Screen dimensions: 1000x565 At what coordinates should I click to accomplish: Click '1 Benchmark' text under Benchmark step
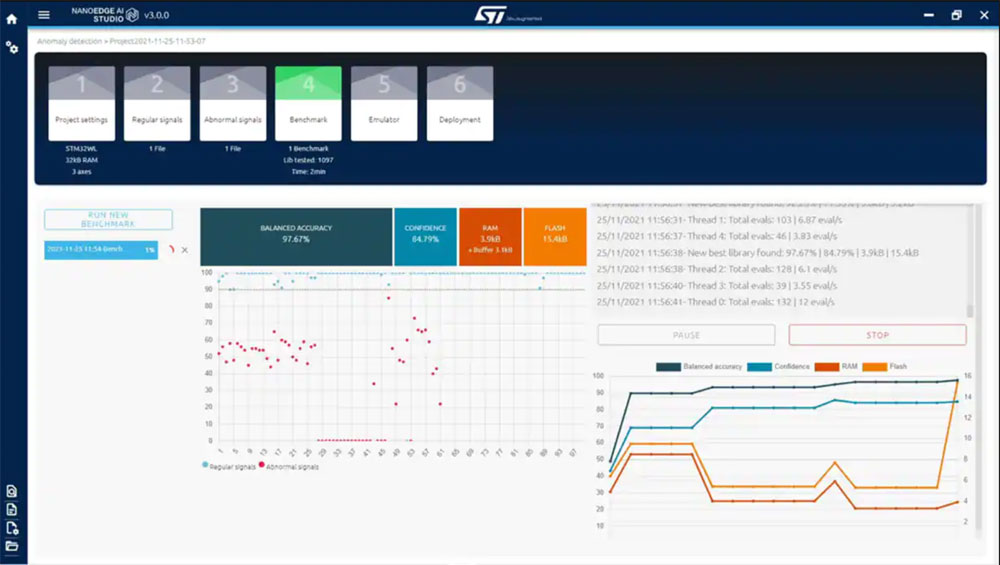308,149
